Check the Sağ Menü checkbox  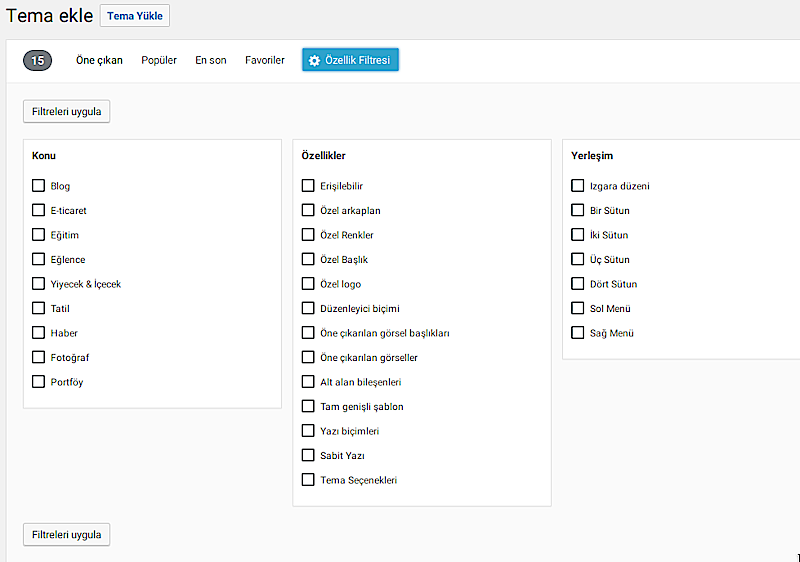point(578,332)
